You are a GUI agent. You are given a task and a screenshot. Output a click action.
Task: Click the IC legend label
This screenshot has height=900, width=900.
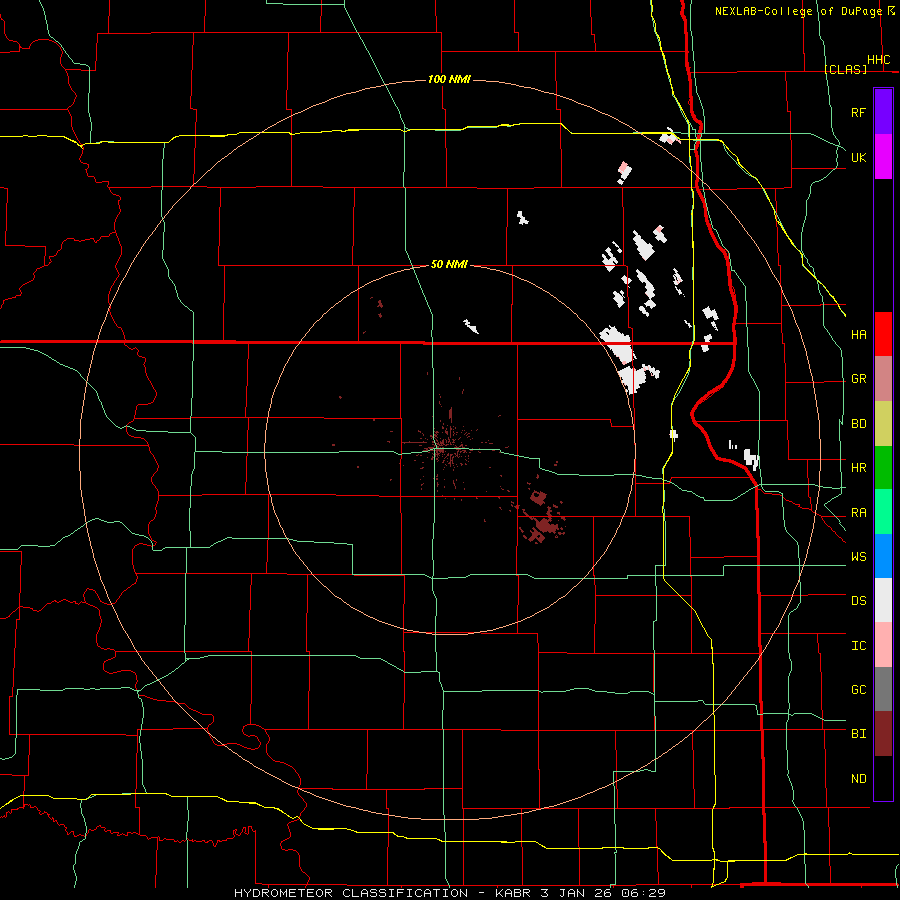click(x=858, y=646)
